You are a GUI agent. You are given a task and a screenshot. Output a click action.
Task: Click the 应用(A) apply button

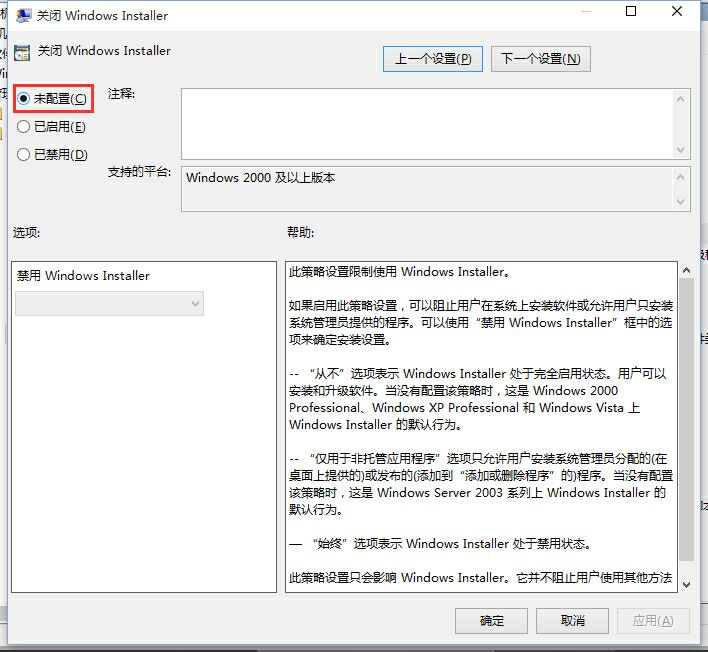click(x=653, y=621)
